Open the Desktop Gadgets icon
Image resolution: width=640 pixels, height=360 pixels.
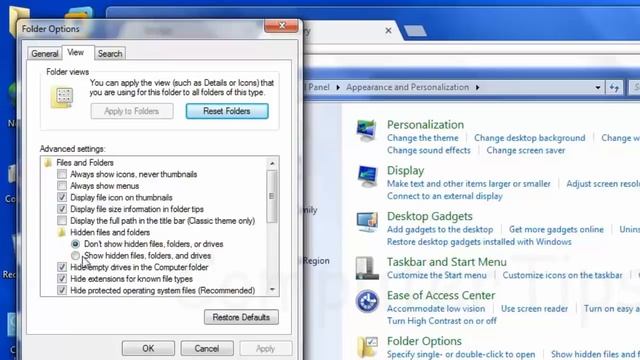tap(367, 222)
